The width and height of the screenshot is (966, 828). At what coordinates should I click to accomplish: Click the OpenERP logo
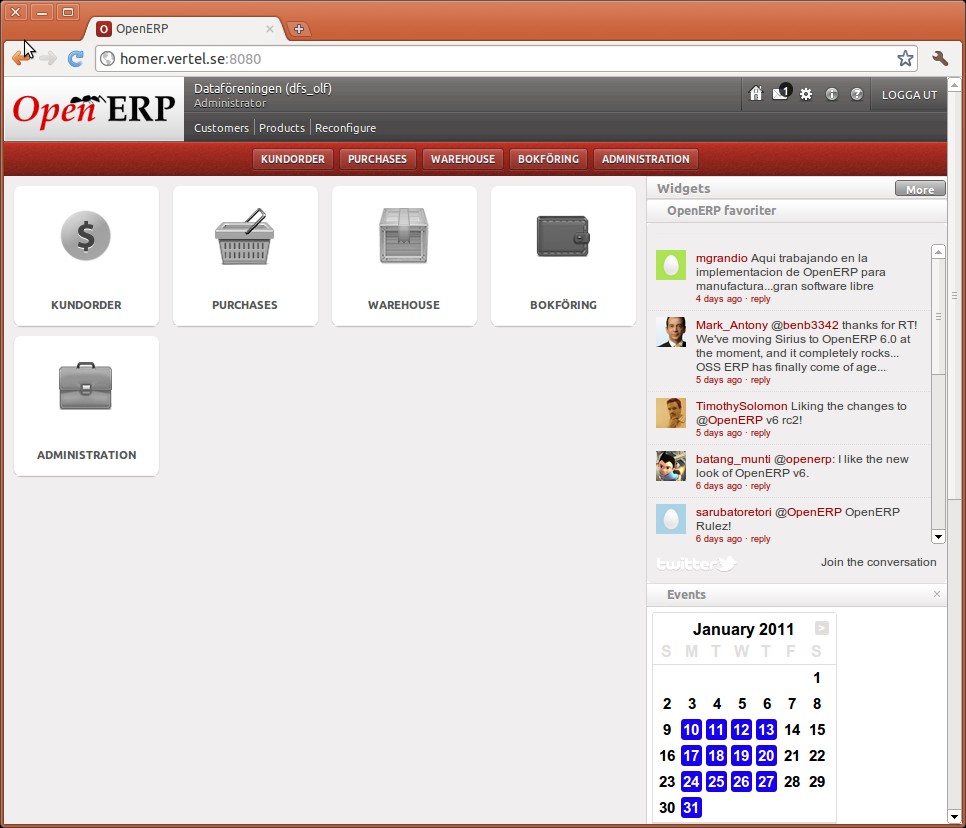(x=94, y=109)
